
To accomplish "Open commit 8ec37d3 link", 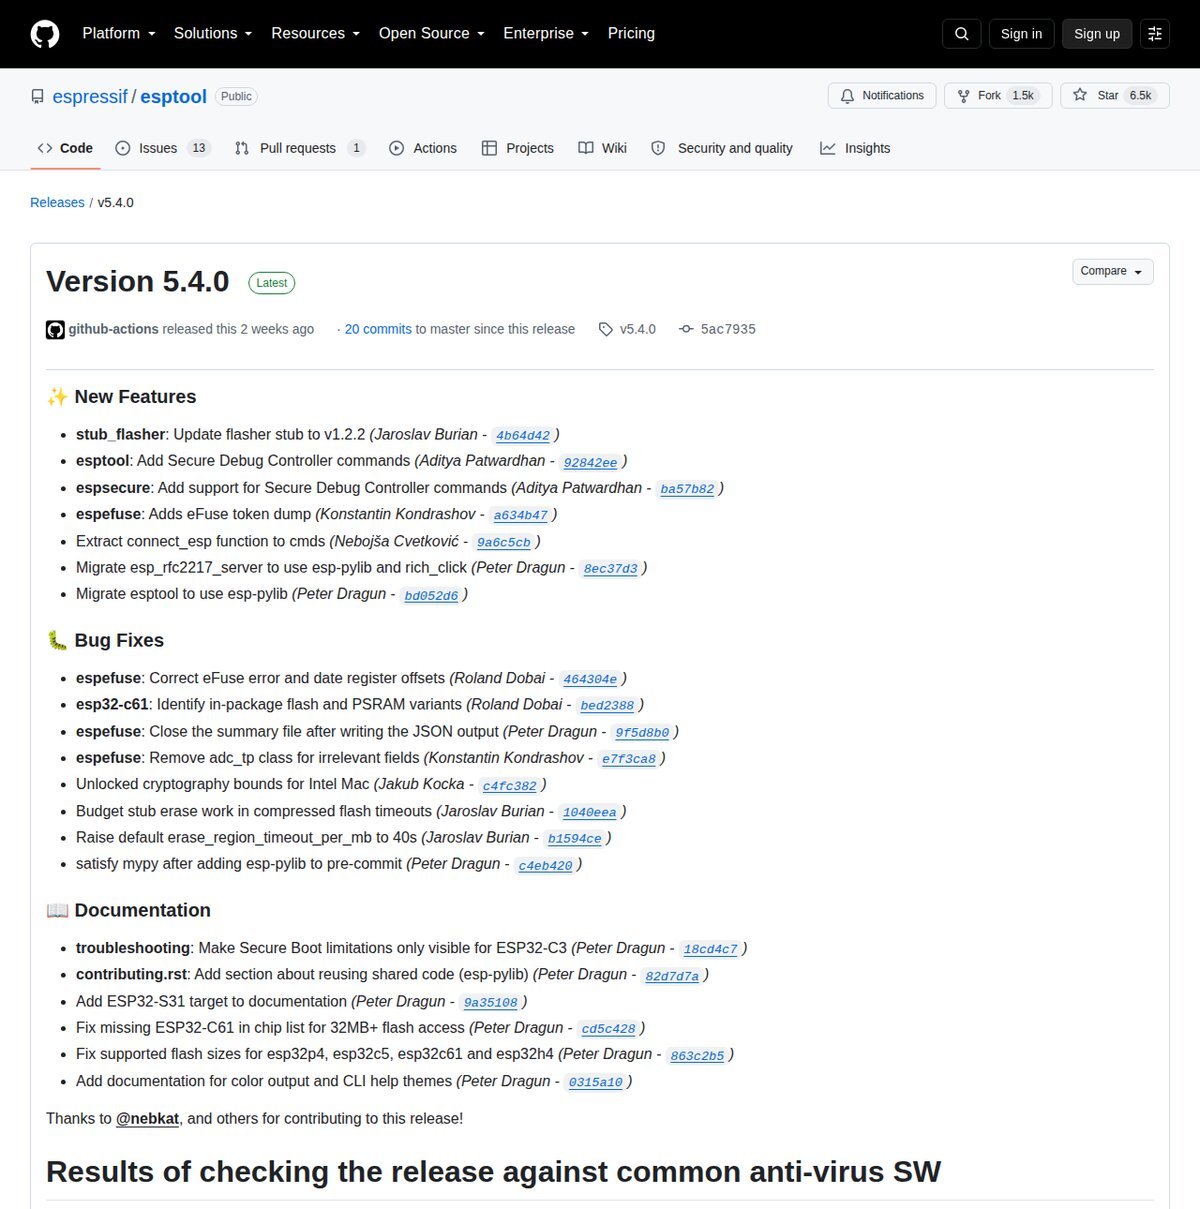I will tap(611, 569).
